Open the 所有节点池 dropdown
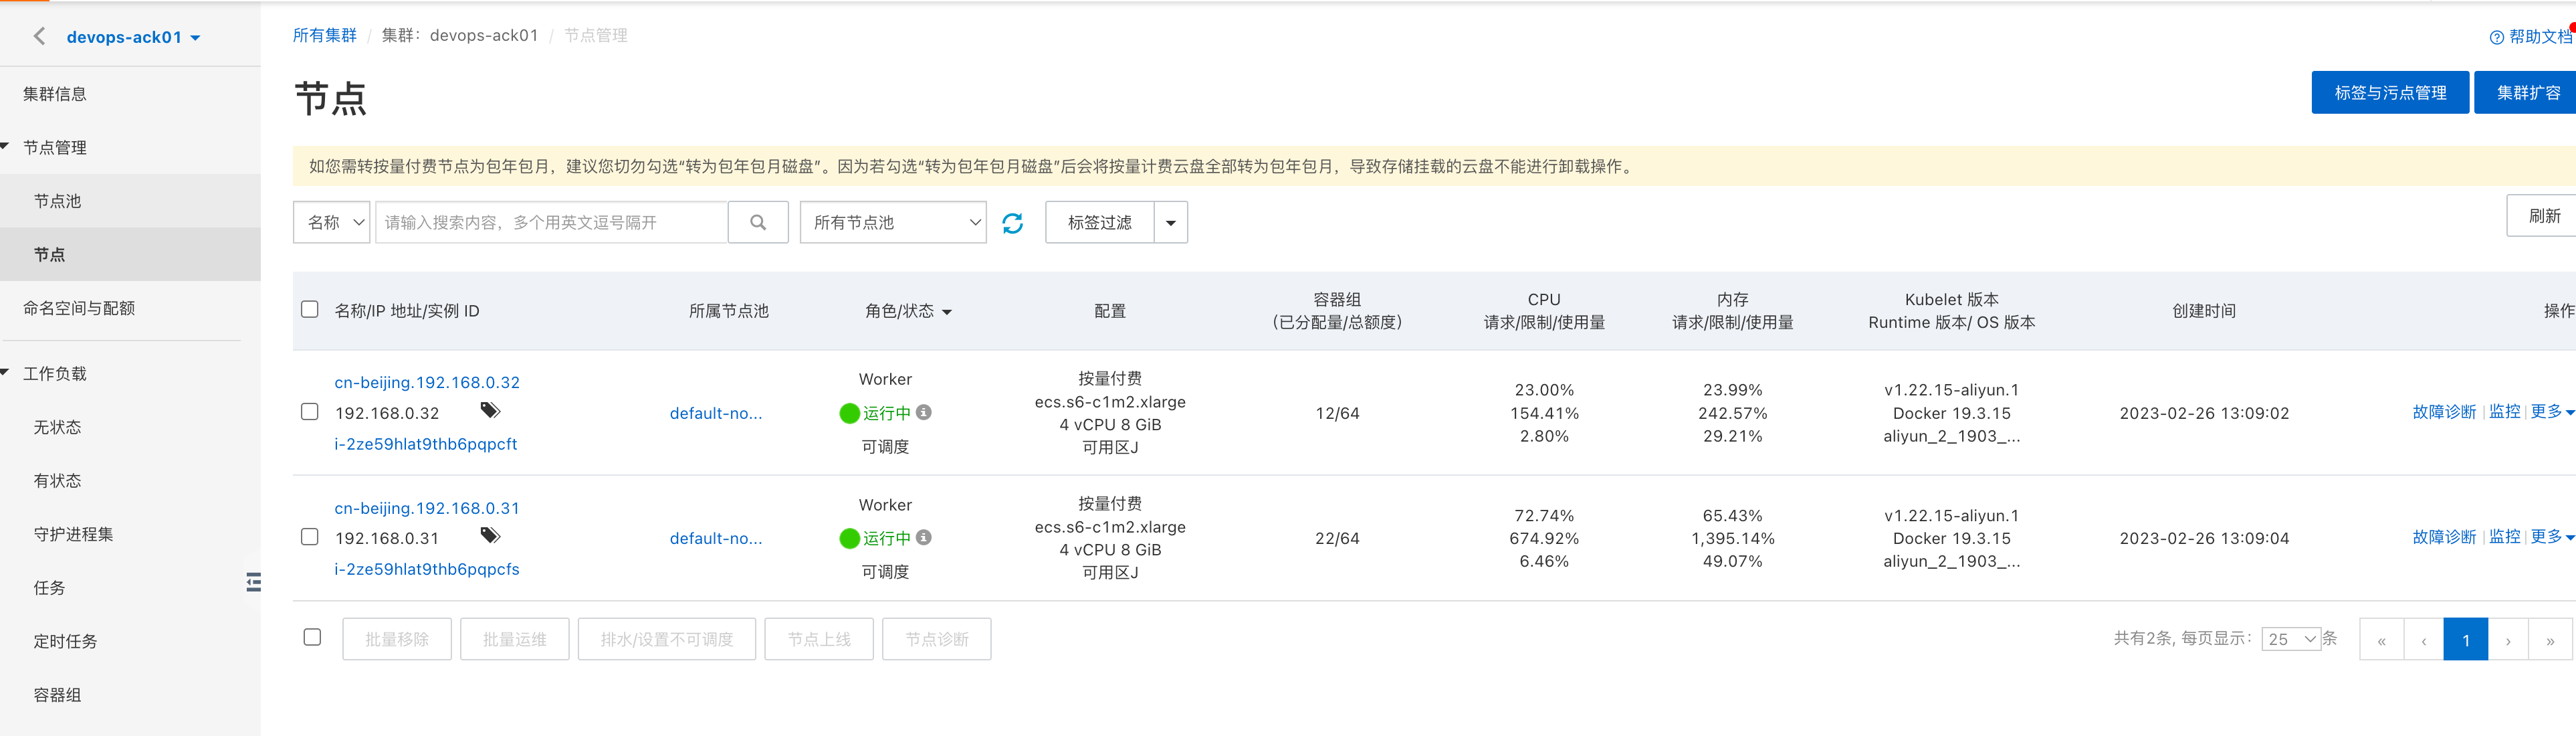The image size is (2576, 736). (892, 222)
